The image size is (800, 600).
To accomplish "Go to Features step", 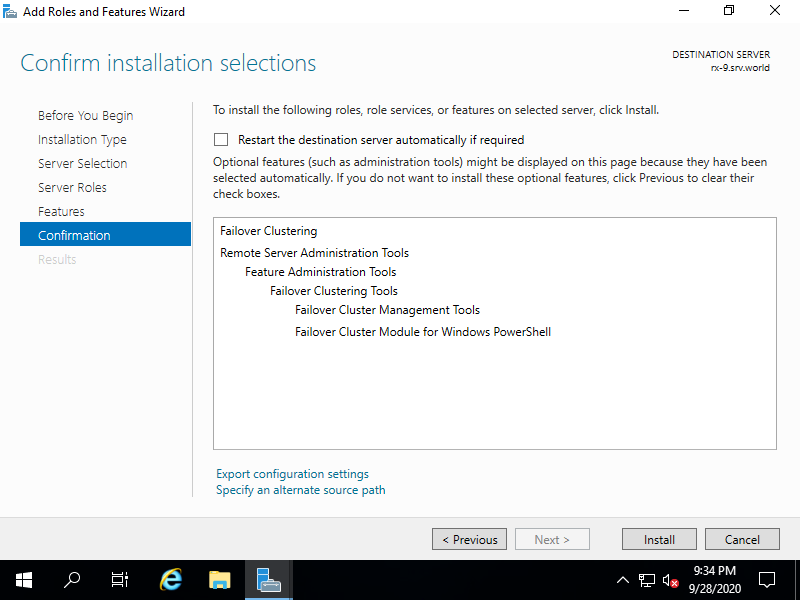I will 61,211.
